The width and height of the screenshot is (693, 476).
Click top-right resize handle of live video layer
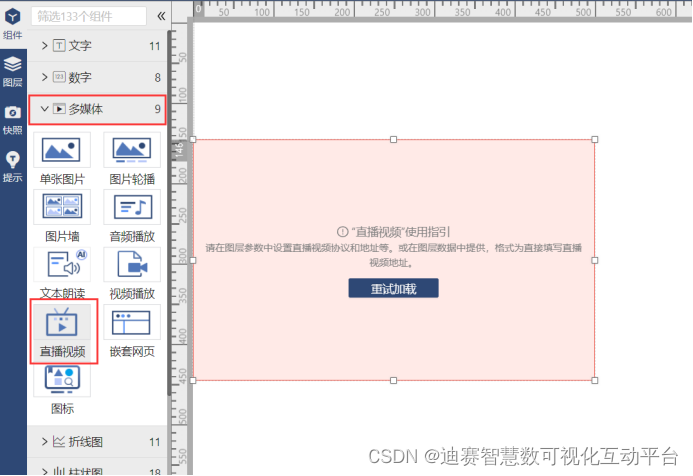[595, 140]
